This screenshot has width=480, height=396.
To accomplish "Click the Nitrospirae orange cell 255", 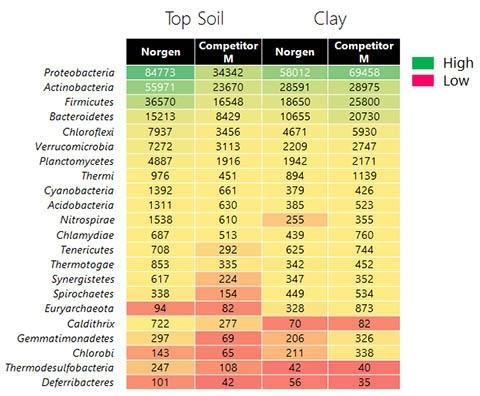I will pos(295,220).
